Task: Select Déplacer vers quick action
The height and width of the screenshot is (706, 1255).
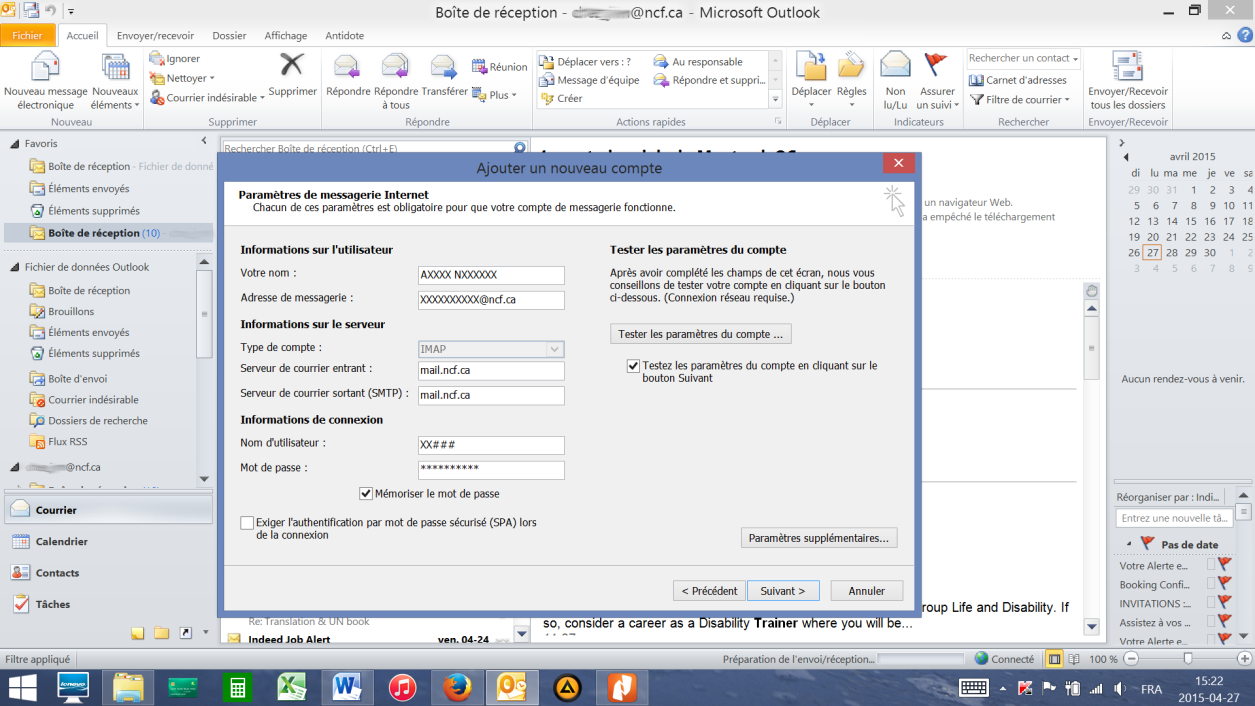Action: [585, 62]
